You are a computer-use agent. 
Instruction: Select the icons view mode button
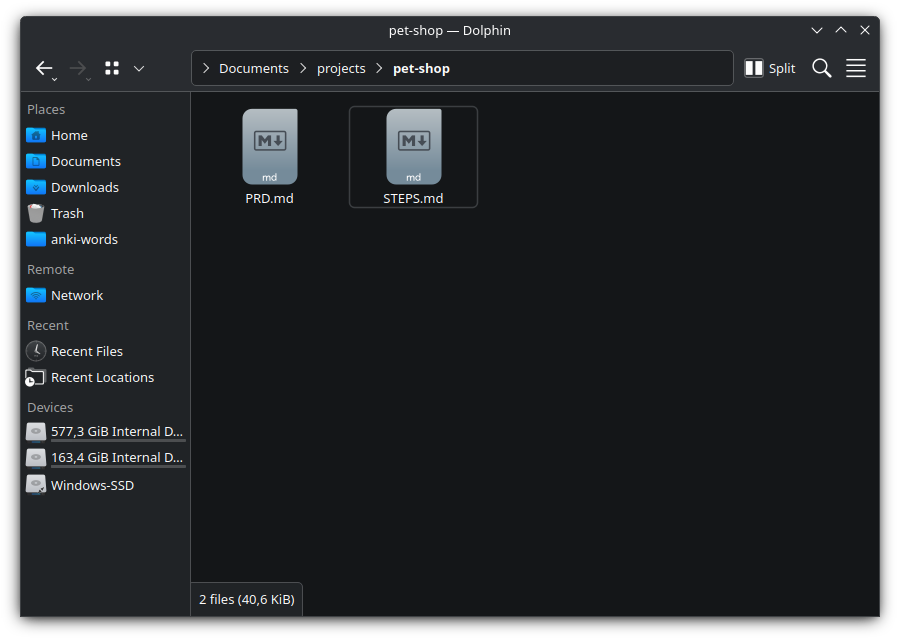pyautogui.click(x=112, y=68)
